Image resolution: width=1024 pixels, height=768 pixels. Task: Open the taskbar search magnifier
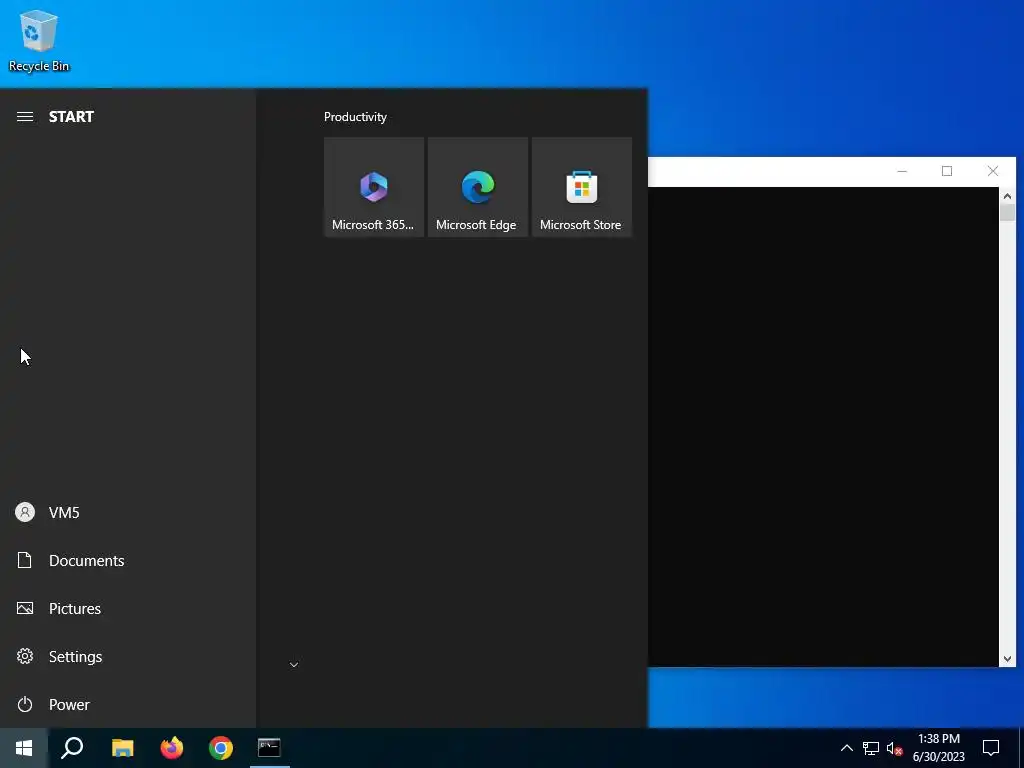click(x=72, y=748)
